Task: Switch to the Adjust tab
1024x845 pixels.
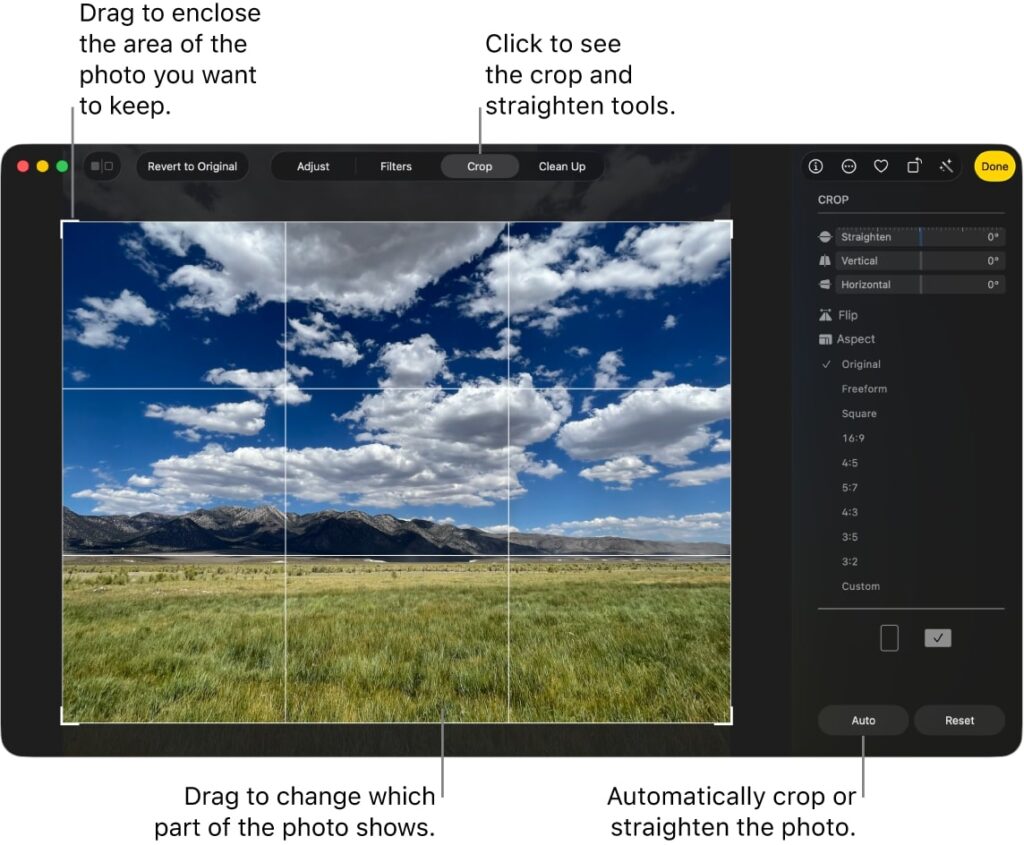Action: click(313, 166)
